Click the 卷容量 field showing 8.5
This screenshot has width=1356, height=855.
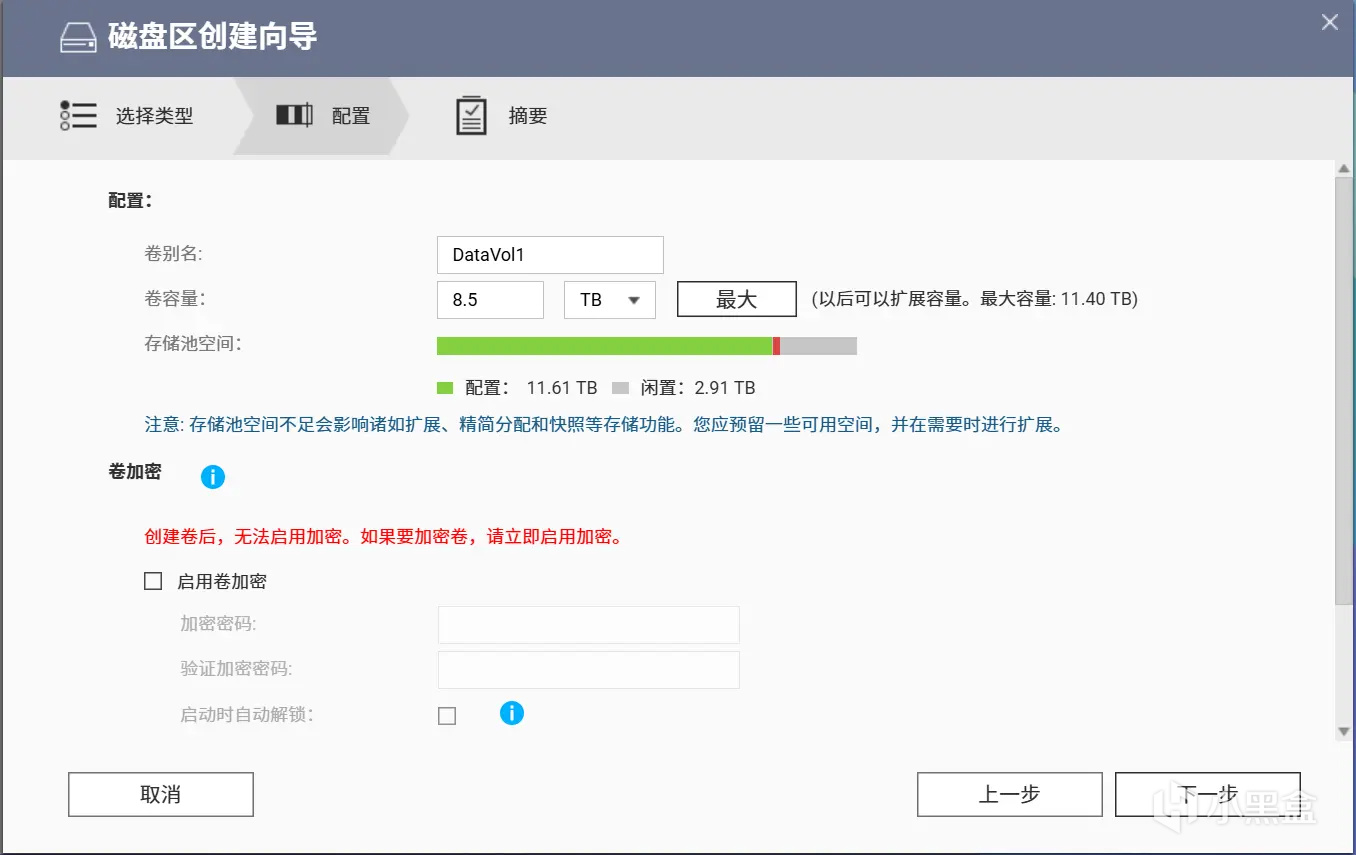pyautogui.click(x=491, y=300)
